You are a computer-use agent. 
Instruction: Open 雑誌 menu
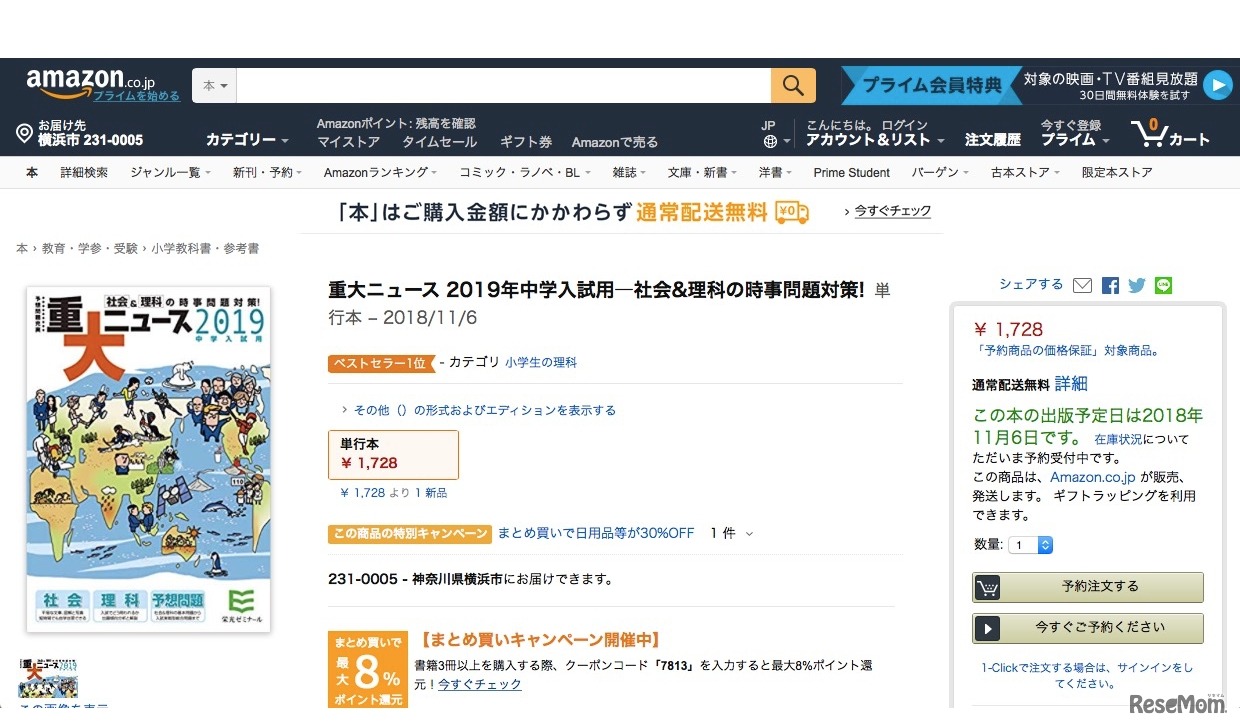[629, 173]
